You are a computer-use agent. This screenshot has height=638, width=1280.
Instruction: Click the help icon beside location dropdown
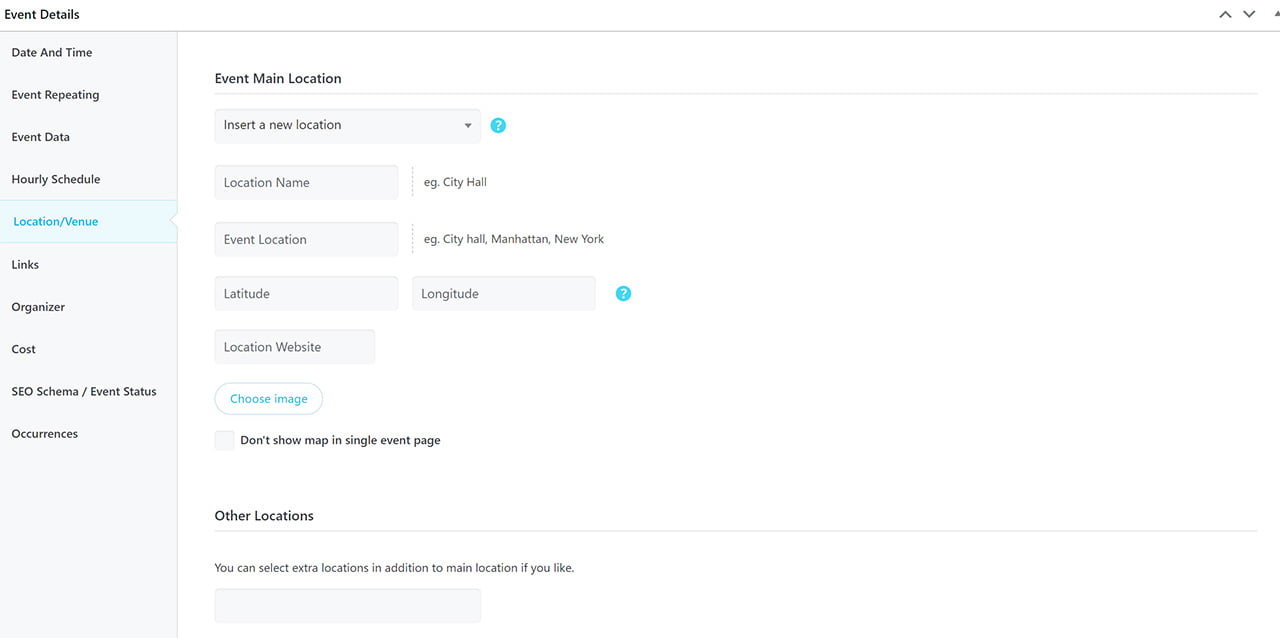pos(498,126)
